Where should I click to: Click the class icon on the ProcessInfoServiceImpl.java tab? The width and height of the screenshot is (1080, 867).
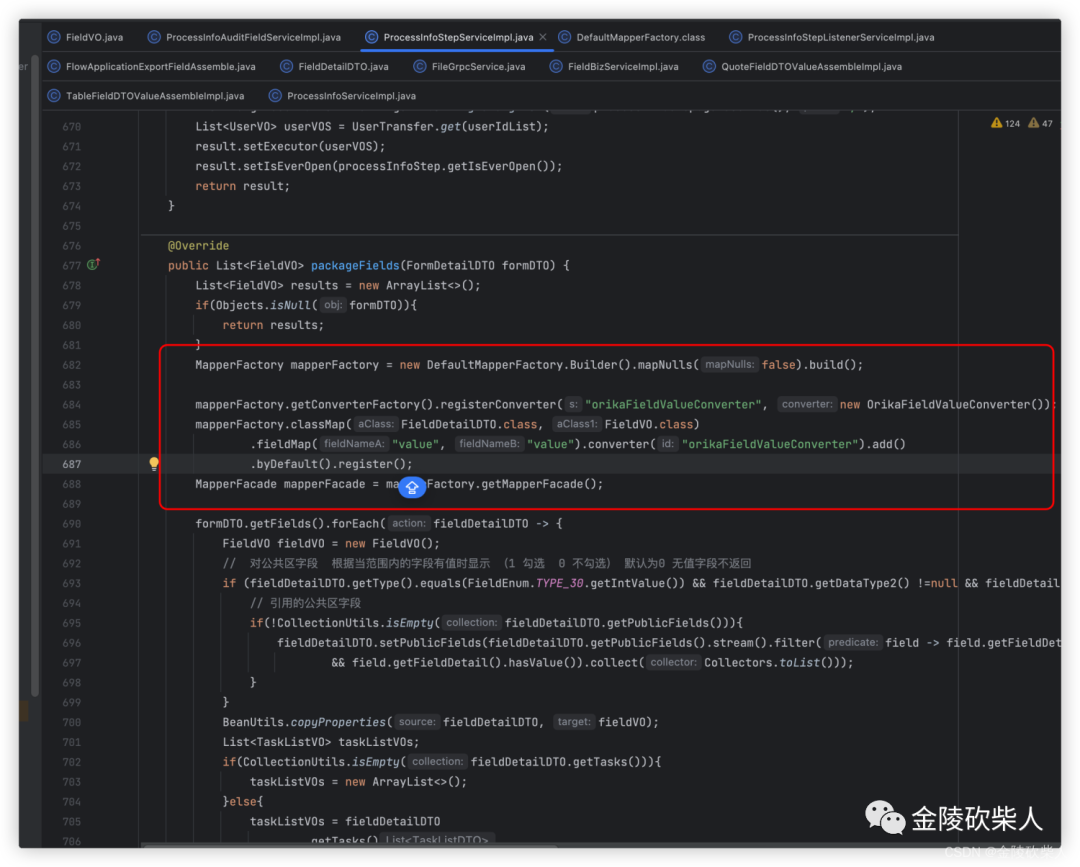(275, 96)
